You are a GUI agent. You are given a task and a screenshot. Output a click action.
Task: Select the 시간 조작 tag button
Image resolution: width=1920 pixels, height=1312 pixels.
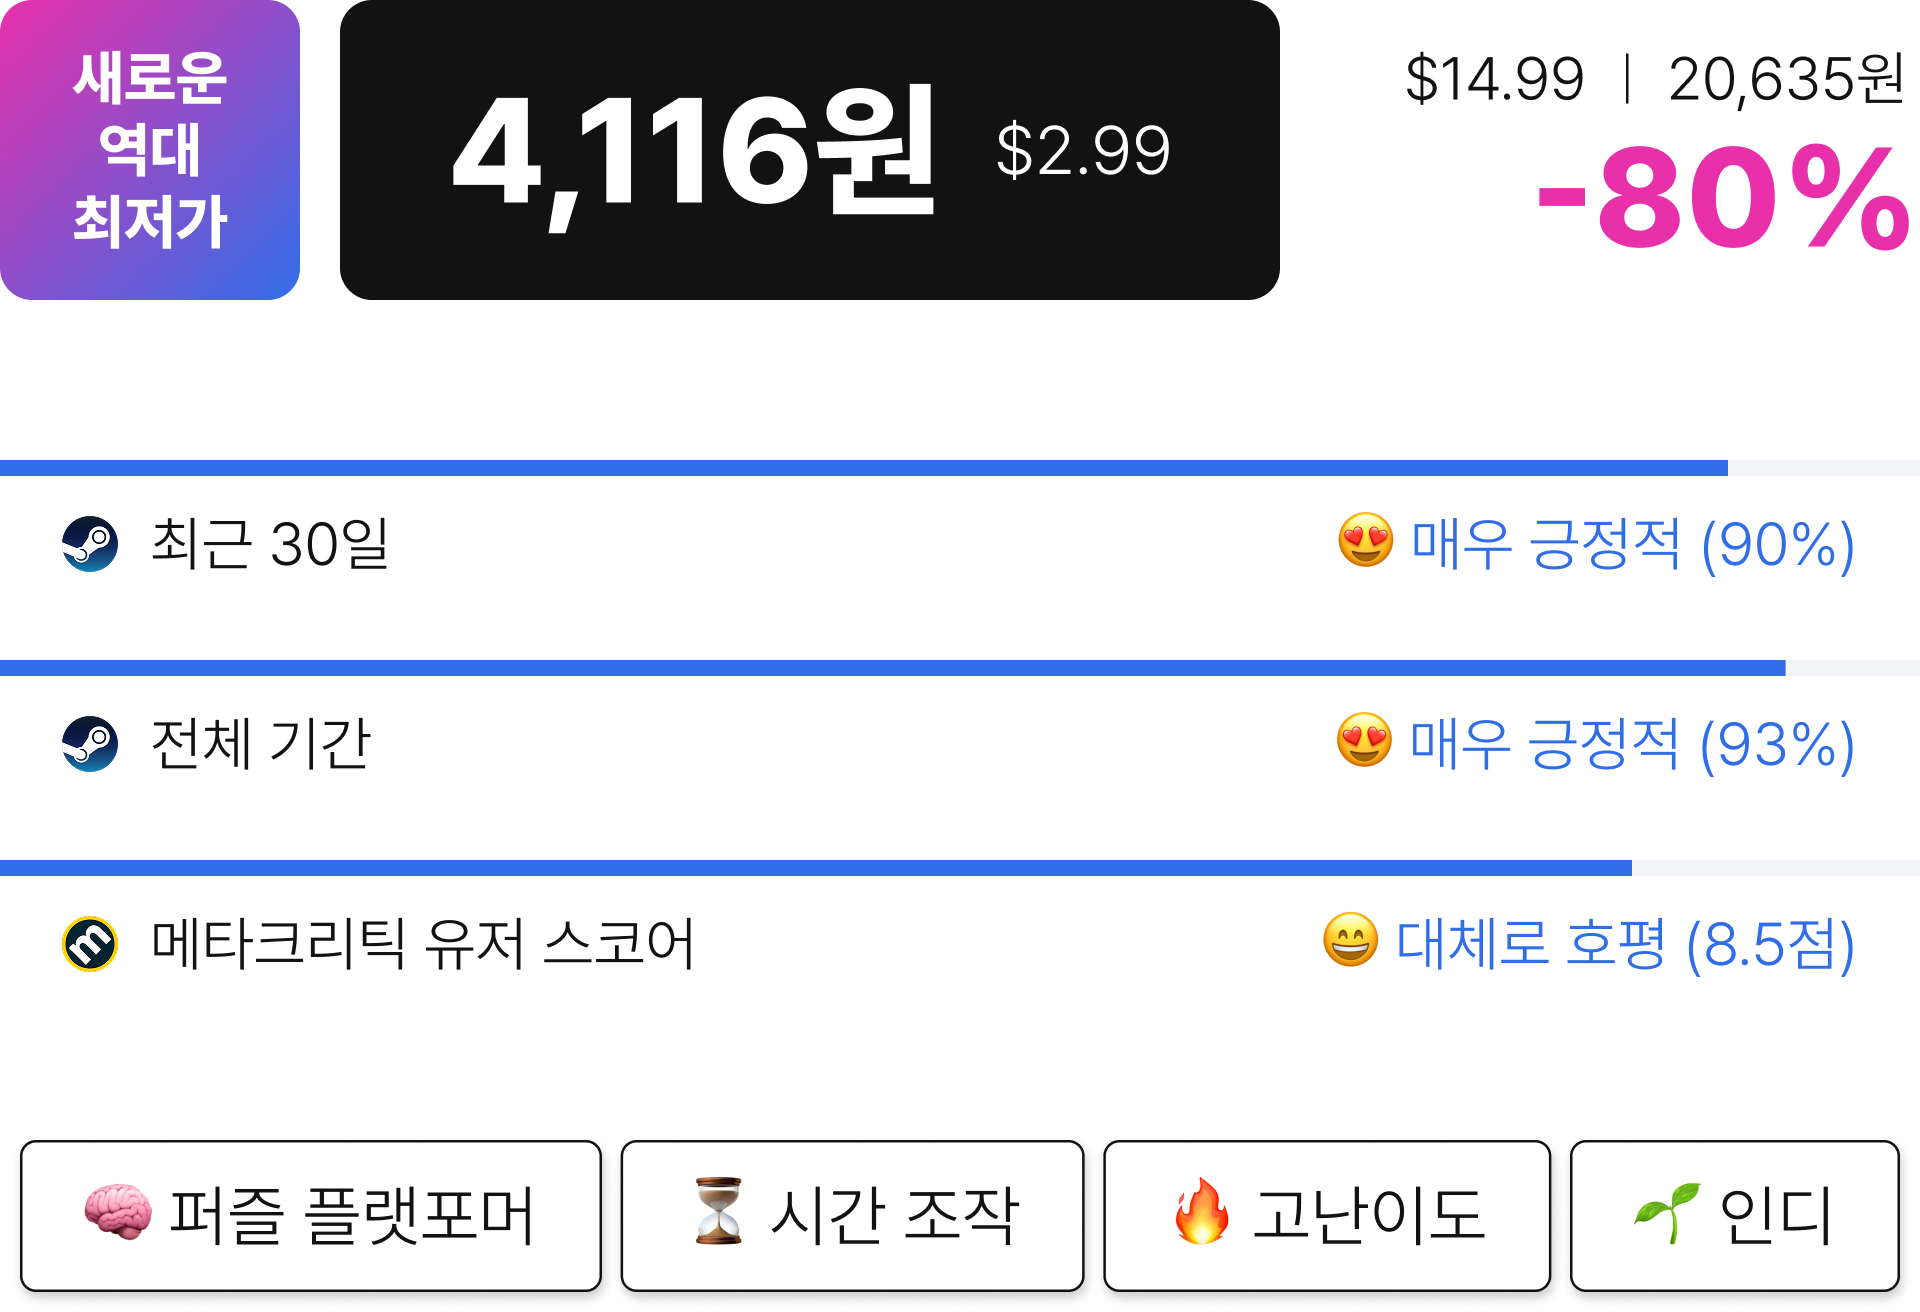coord(852,1216)
